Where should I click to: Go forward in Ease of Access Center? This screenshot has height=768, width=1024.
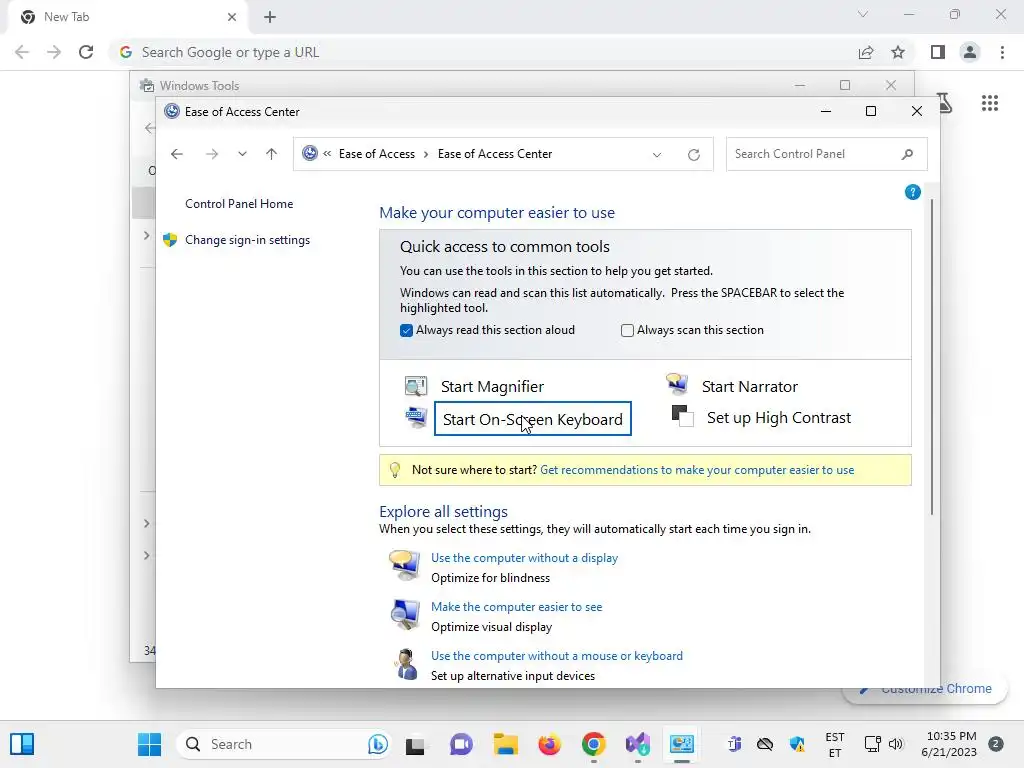tap(212, 154)
